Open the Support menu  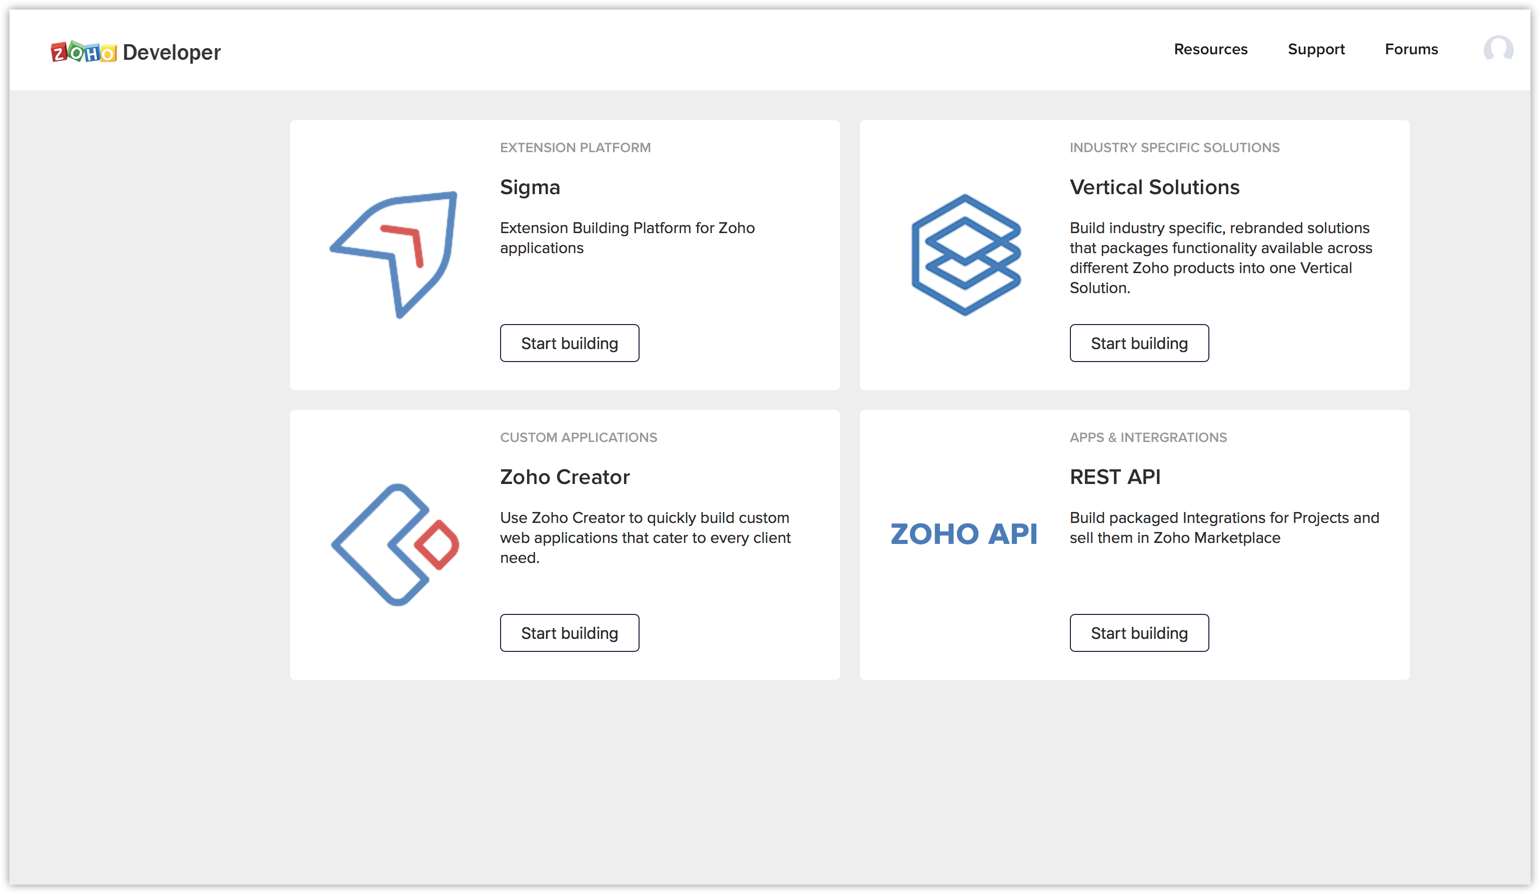click(1316, 49)
